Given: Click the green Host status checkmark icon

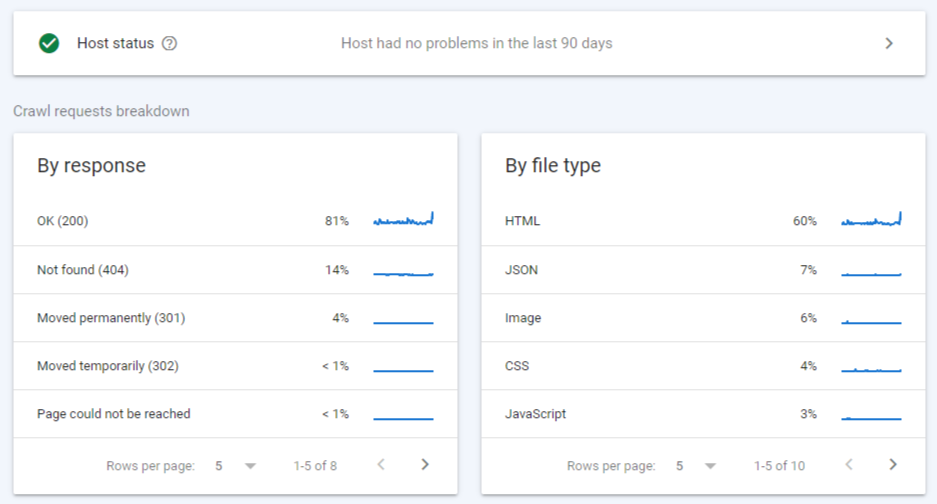Looking at the screenshot, I should [48, 43].
